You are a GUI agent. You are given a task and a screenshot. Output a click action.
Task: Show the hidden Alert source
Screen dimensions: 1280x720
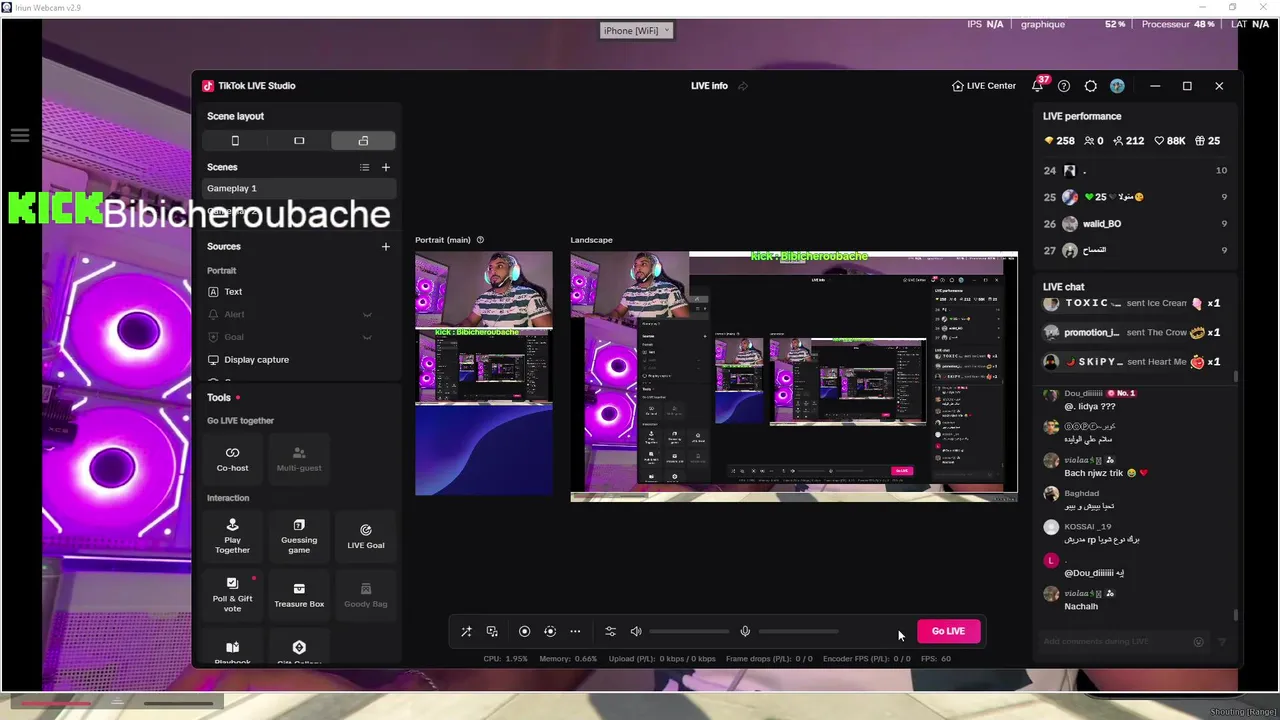pyautogui.click(x=367, y=314)
